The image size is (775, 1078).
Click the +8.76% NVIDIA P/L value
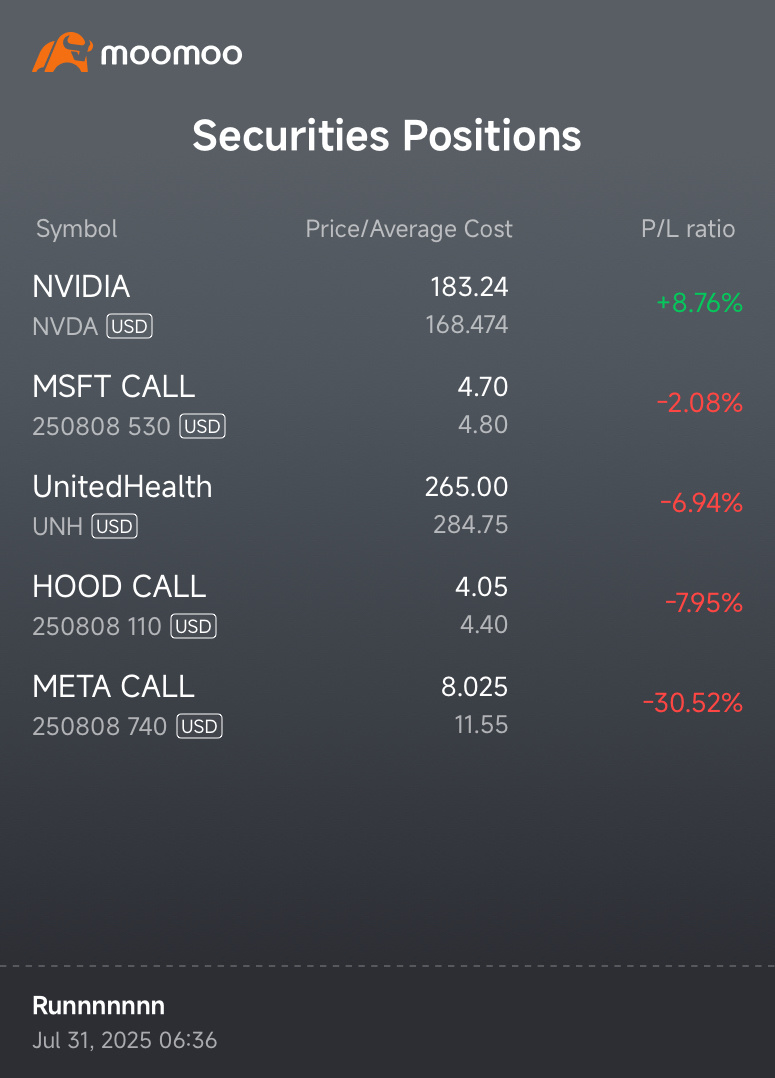699,302
